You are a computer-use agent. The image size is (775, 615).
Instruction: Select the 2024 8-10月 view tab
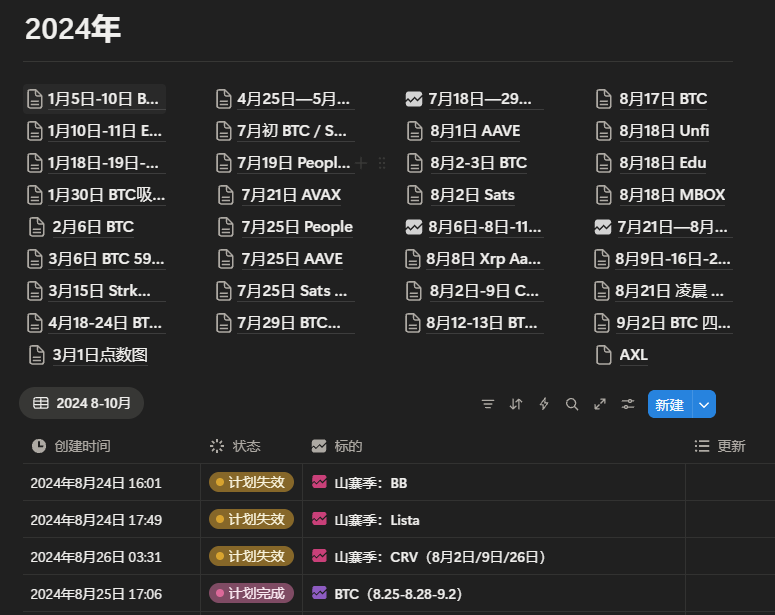click(x=82, y=403)
